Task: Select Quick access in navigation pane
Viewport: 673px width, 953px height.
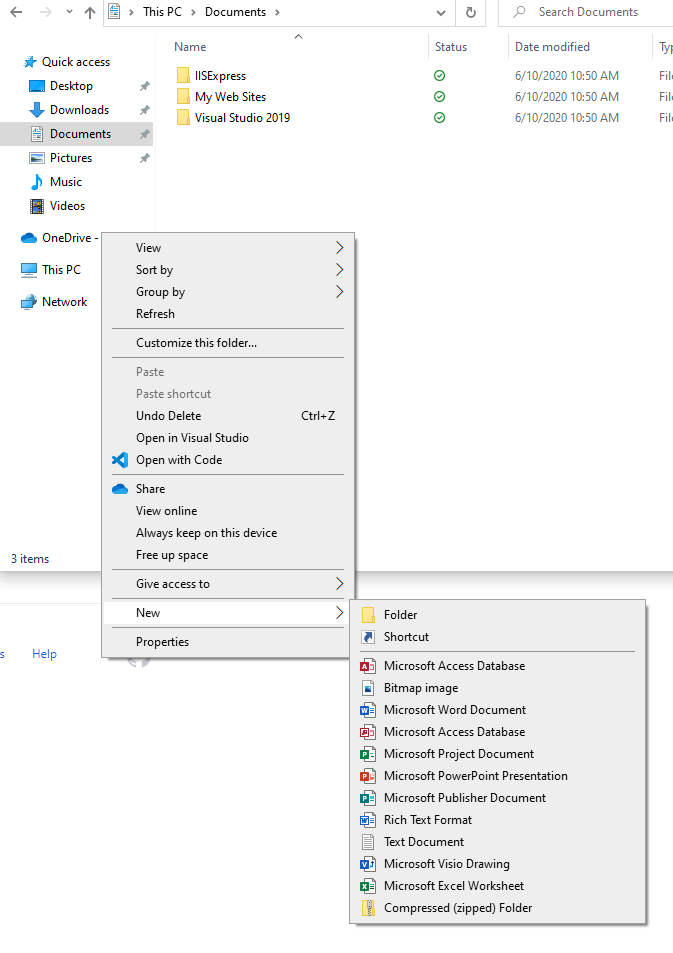Action: click(x=76, y=62)
